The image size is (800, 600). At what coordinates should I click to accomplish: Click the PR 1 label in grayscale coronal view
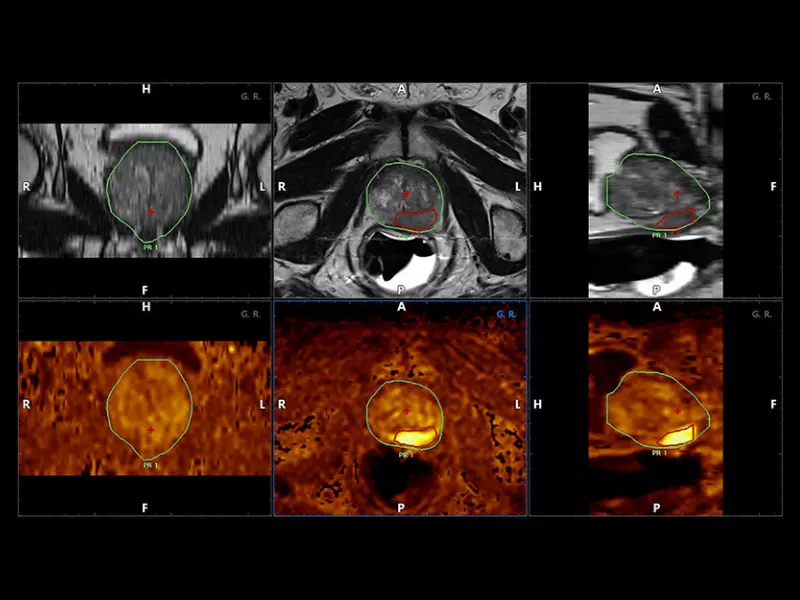[x=150, y=245]
